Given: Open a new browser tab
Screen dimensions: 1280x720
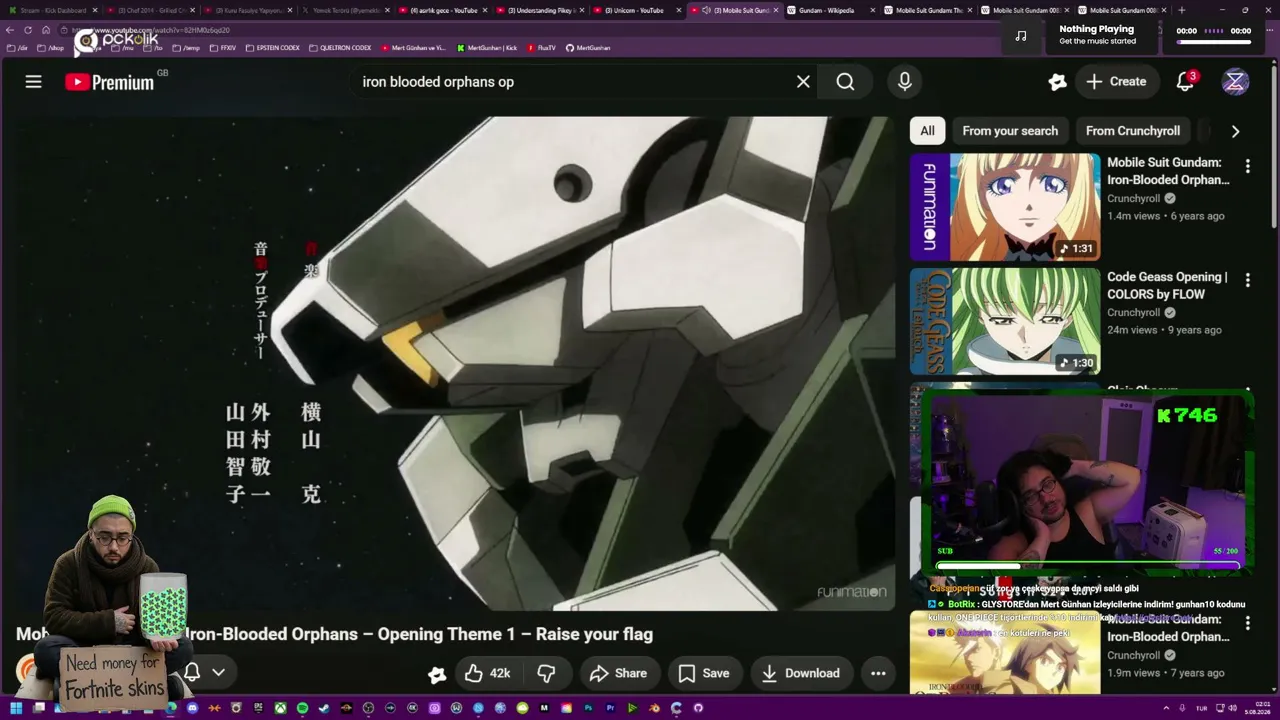Looking at the screenshot, I should (1181, 10).
